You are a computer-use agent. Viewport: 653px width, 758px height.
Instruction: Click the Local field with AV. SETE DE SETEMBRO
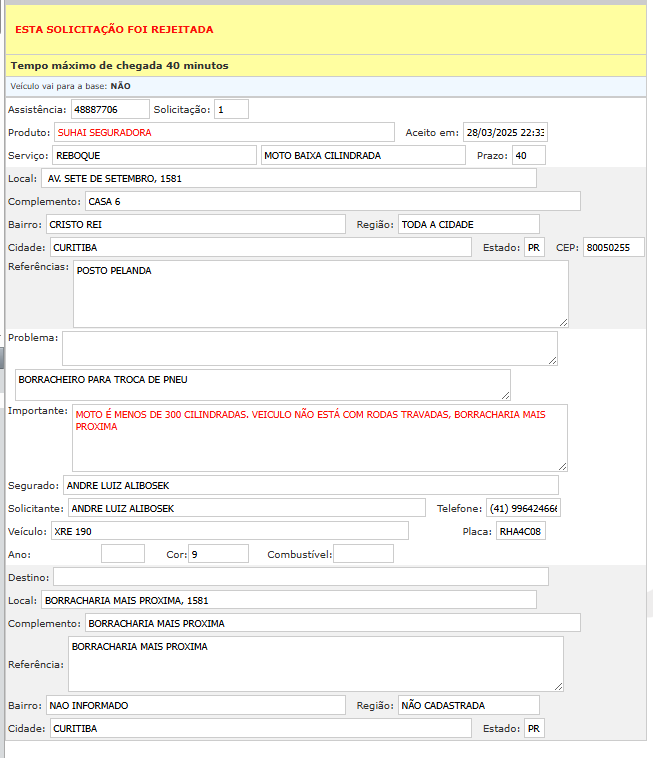[289, 178]
